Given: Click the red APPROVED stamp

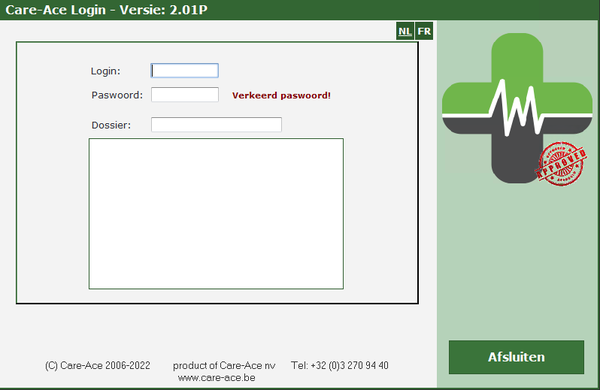Looking at the screenshot, I should click(x=561, y=164).
